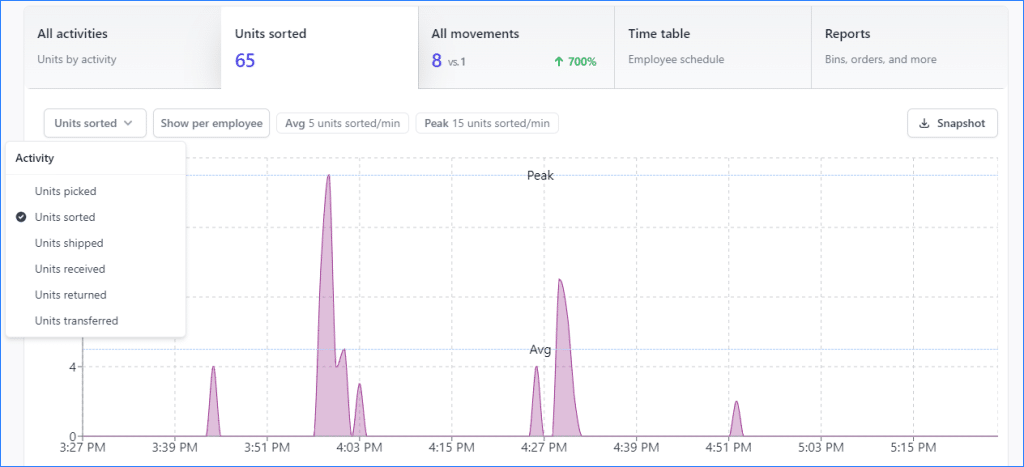Click the 3:39 PM axis label
This screenshot has height=467, width=1024.
click(174, 448)
